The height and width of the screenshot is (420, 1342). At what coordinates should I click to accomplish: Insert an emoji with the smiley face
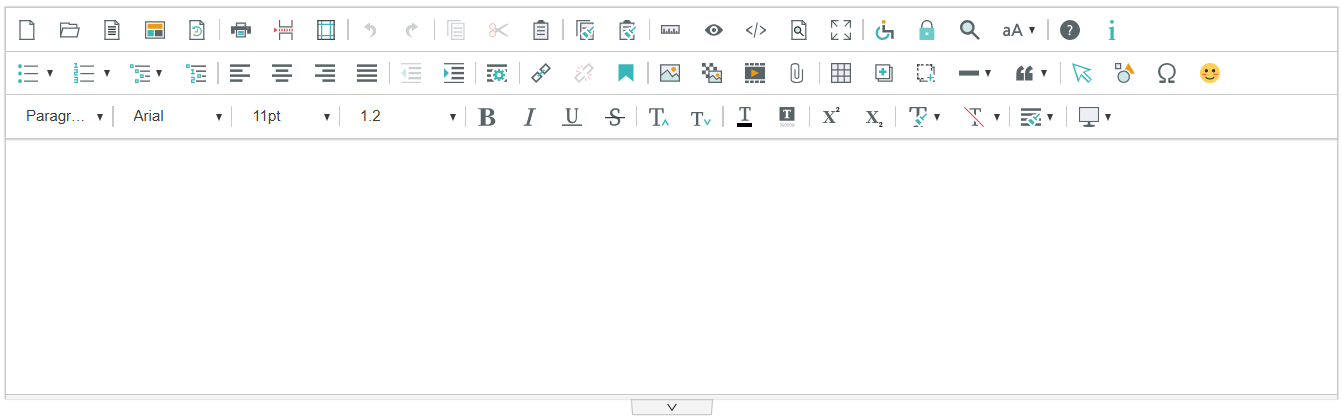pyautogui.click(x=1210, y=73)
